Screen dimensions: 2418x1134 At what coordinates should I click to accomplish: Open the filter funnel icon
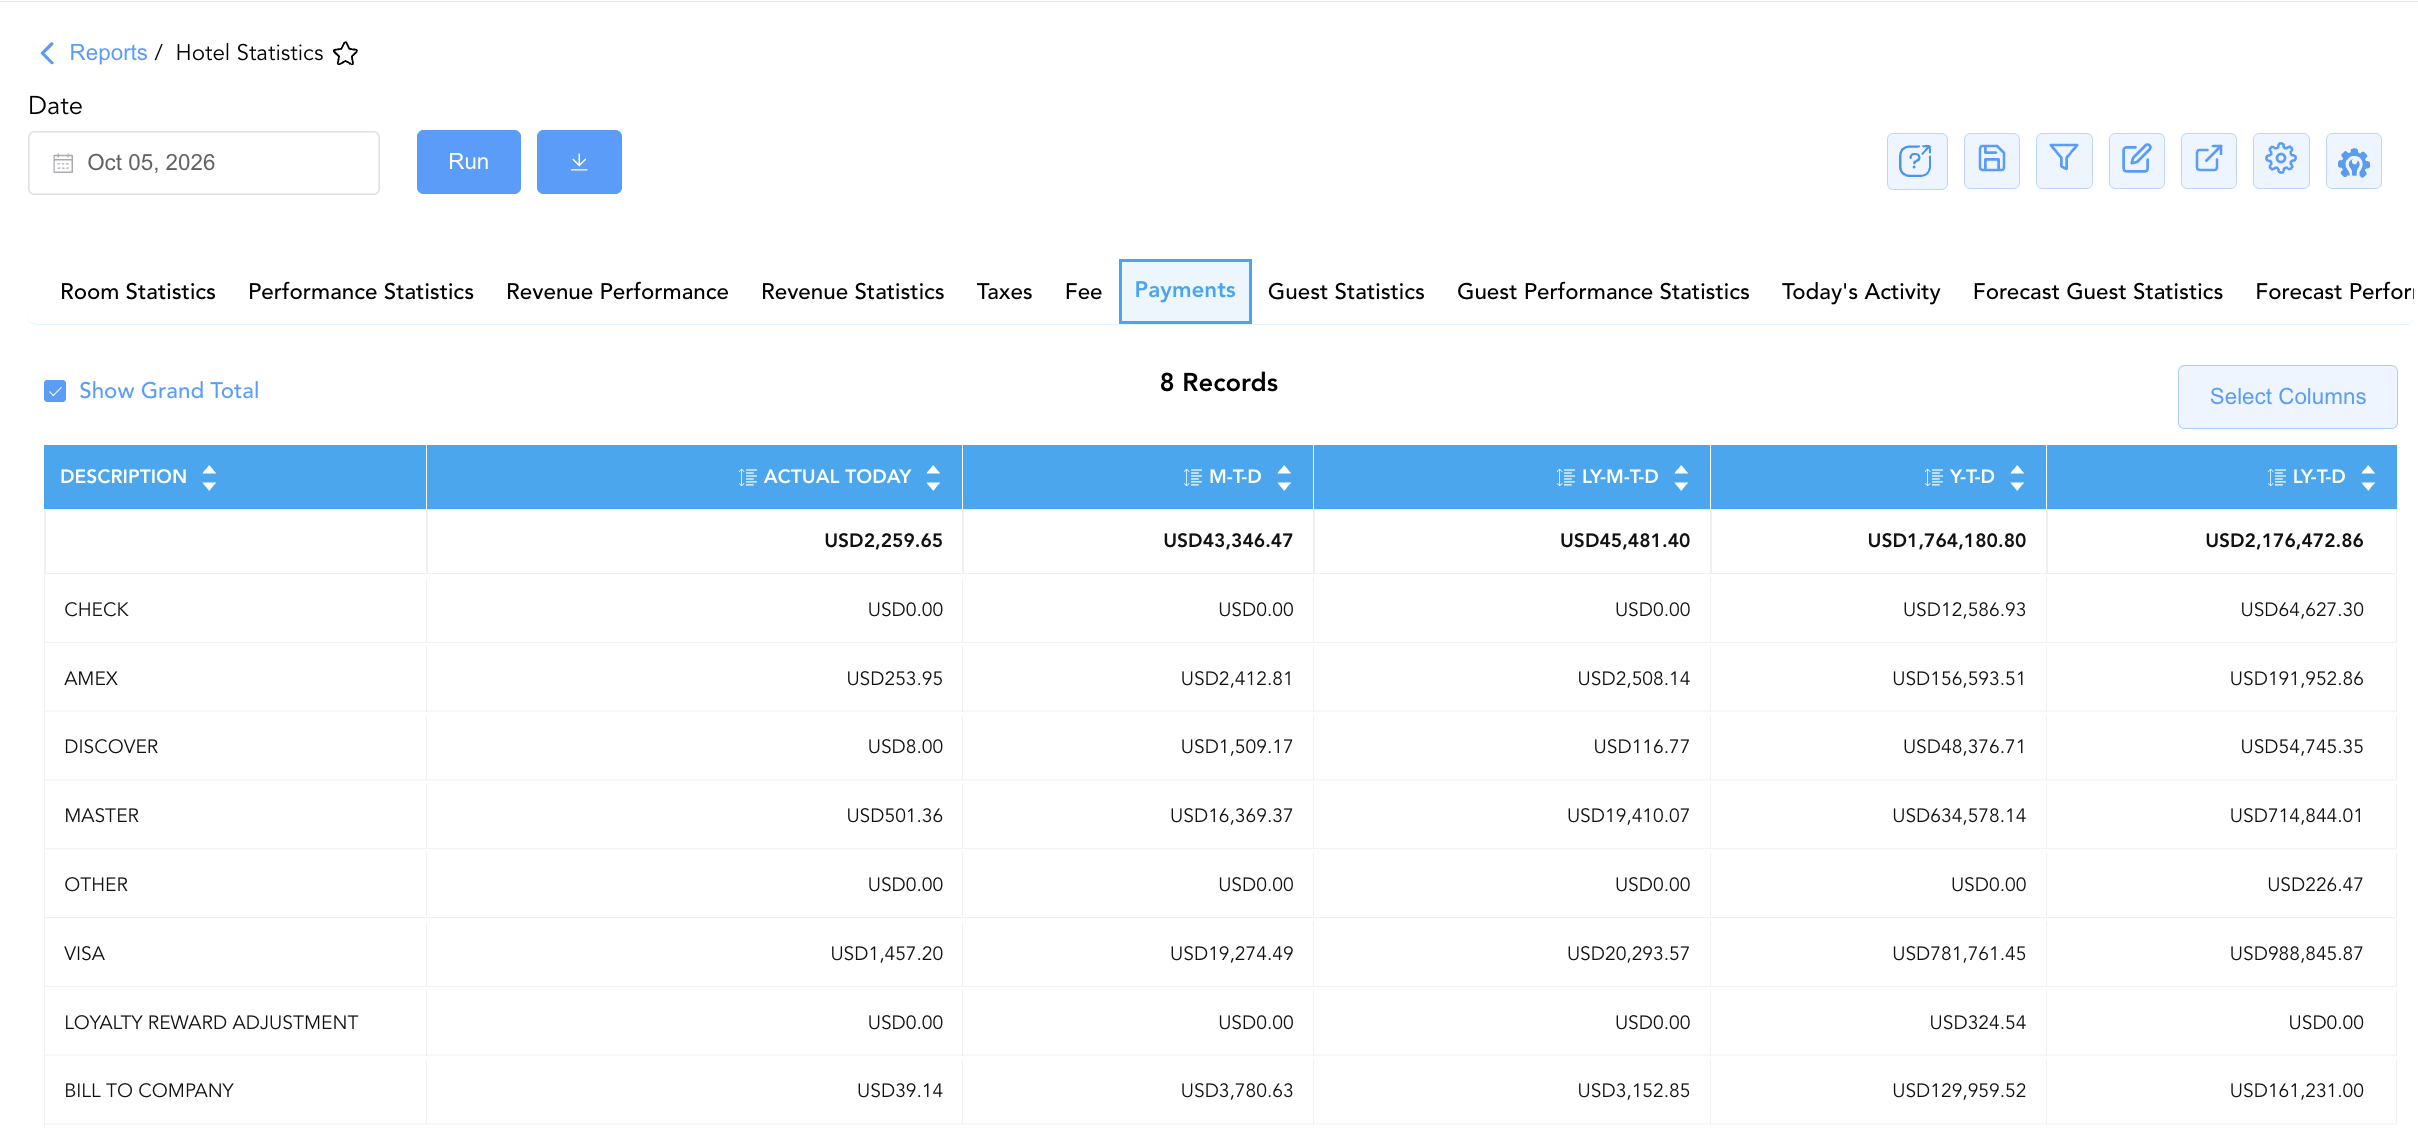pos(2064,161)
